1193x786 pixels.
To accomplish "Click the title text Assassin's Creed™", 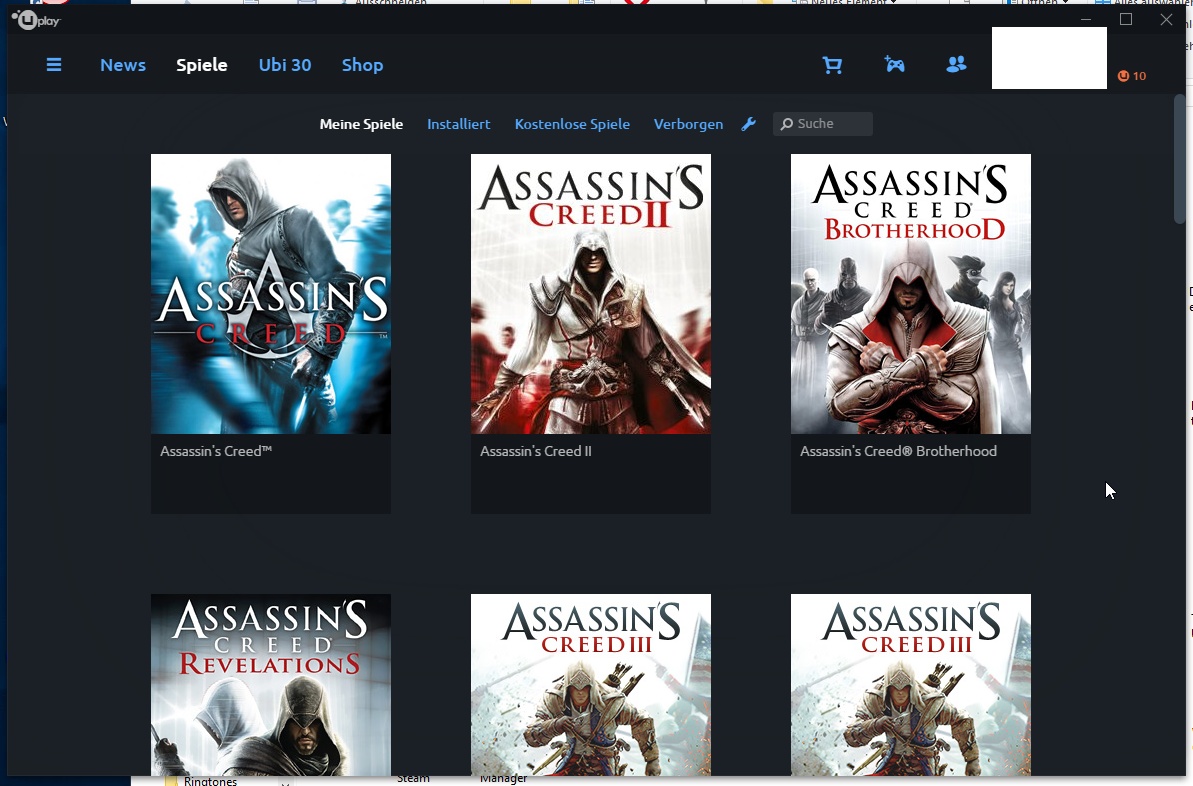I will 216,451.
